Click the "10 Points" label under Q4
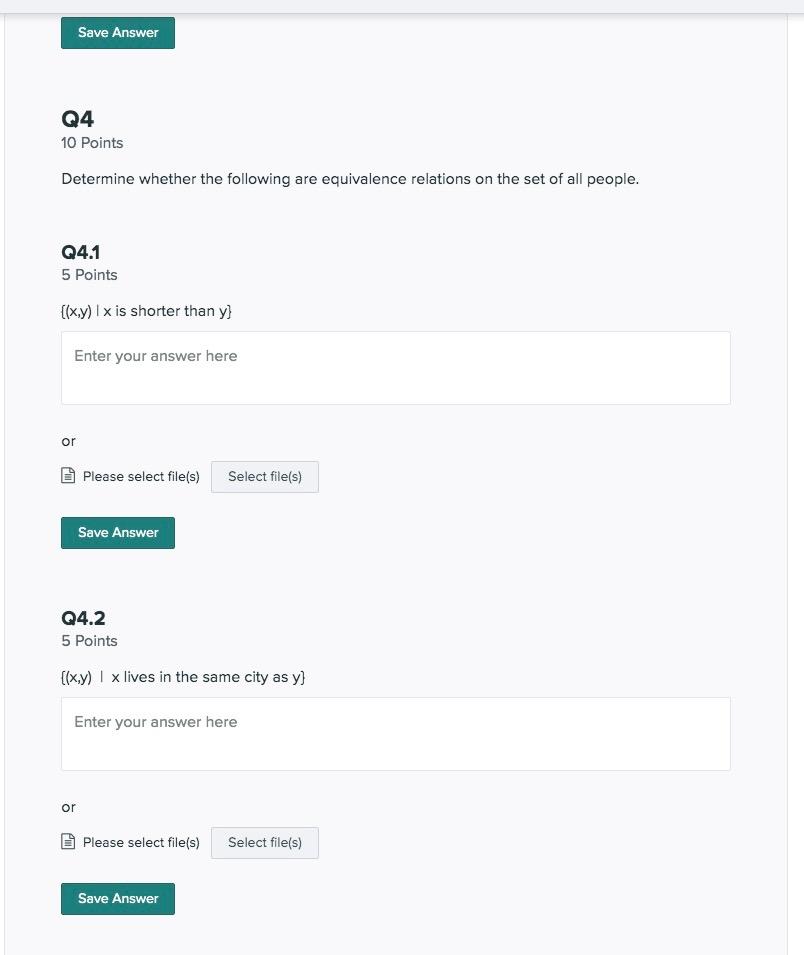 [x=92, y=143]
